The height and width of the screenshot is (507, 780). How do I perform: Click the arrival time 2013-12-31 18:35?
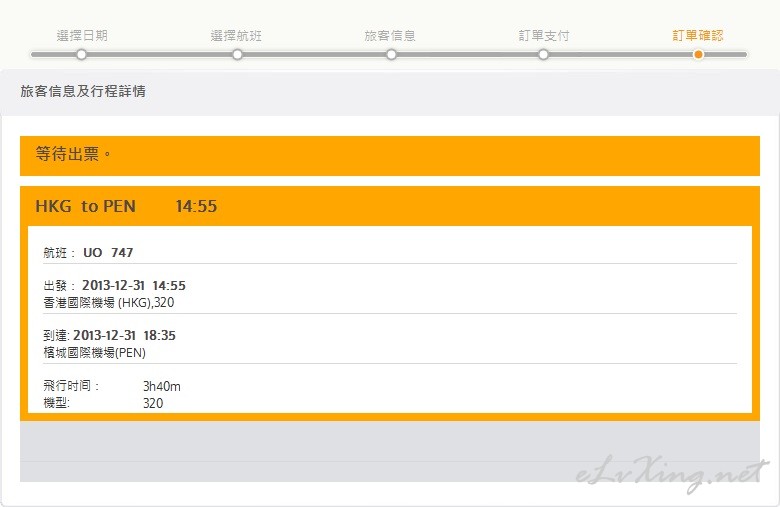point(124,335)
